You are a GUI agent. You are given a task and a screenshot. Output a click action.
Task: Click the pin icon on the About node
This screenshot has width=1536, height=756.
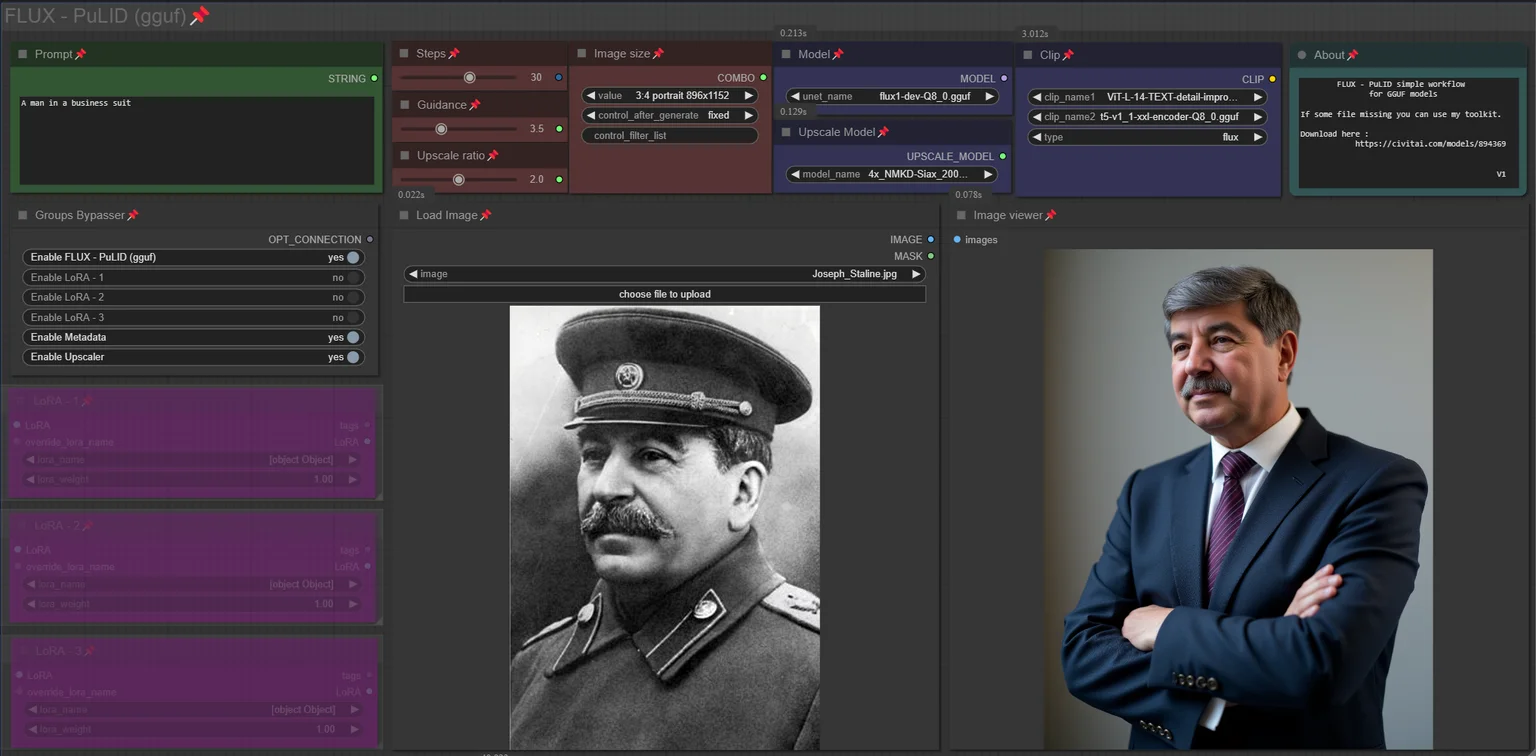1353,55
